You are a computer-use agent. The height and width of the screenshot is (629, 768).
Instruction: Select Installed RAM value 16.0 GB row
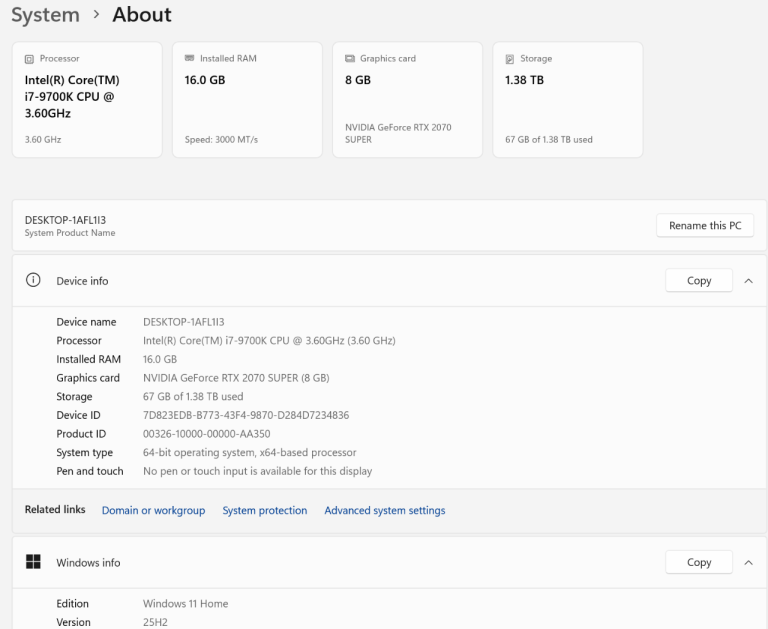(160, 359)
